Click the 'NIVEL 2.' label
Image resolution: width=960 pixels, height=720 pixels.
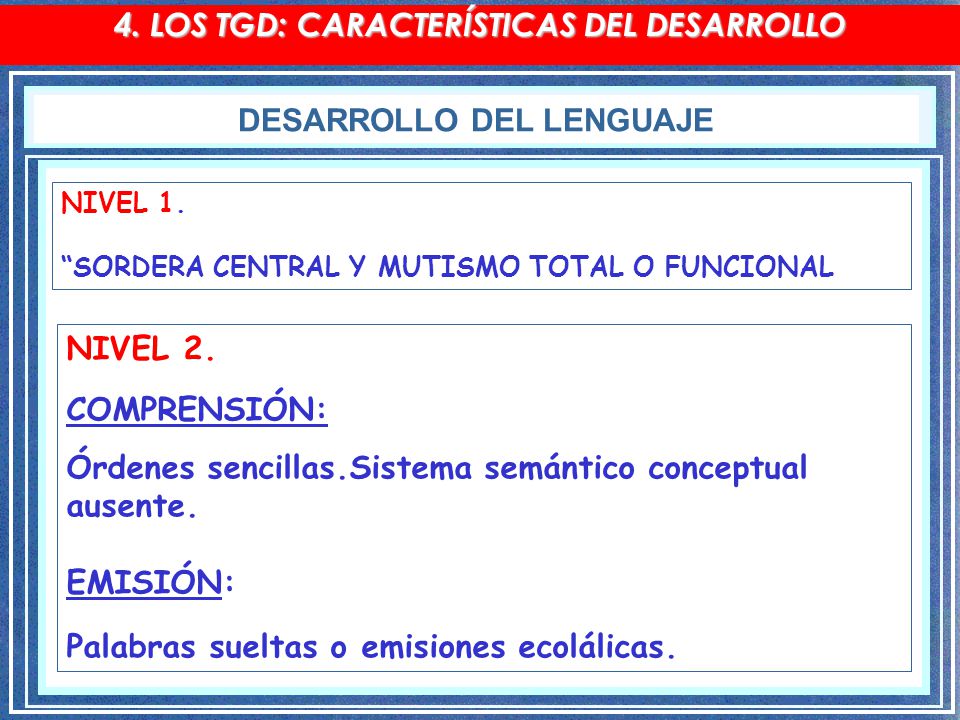(x=141, y=349)
